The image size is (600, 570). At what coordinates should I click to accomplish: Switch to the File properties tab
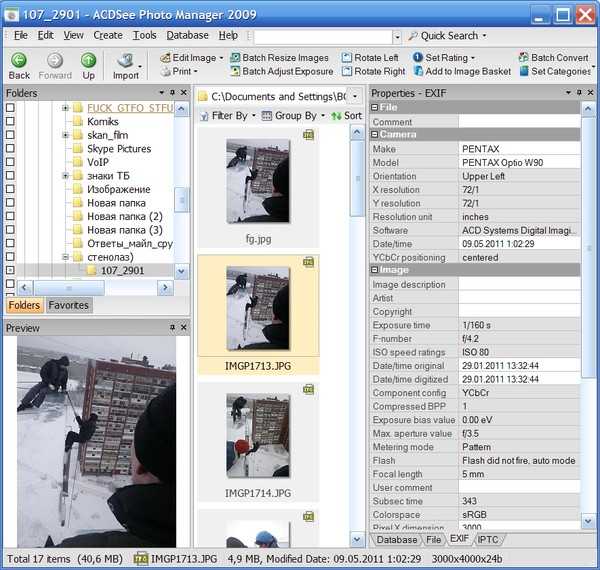(x=434, y=539)
